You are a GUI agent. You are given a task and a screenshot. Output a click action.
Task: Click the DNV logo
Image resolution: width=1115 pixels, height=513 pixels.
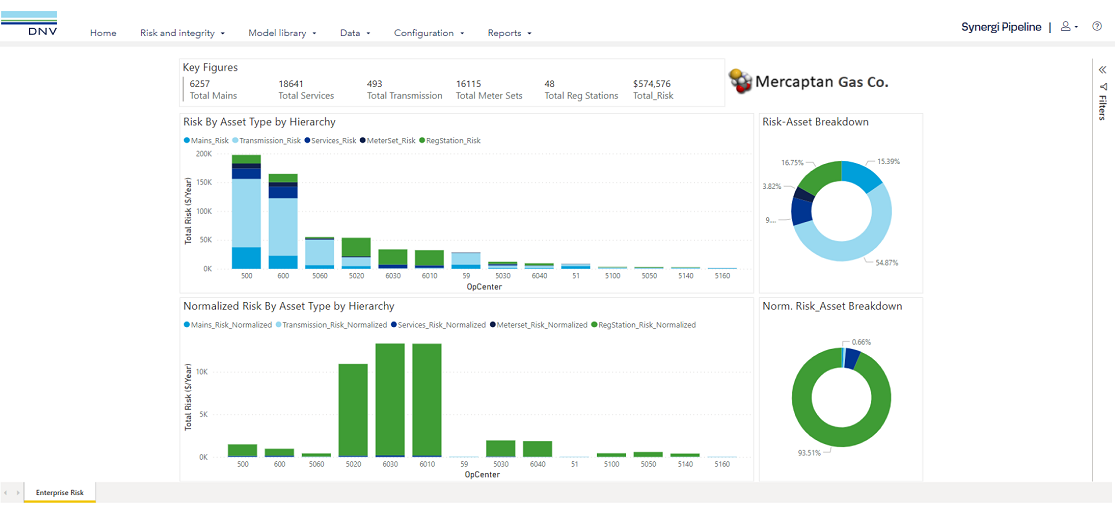(x=29, y=24)
